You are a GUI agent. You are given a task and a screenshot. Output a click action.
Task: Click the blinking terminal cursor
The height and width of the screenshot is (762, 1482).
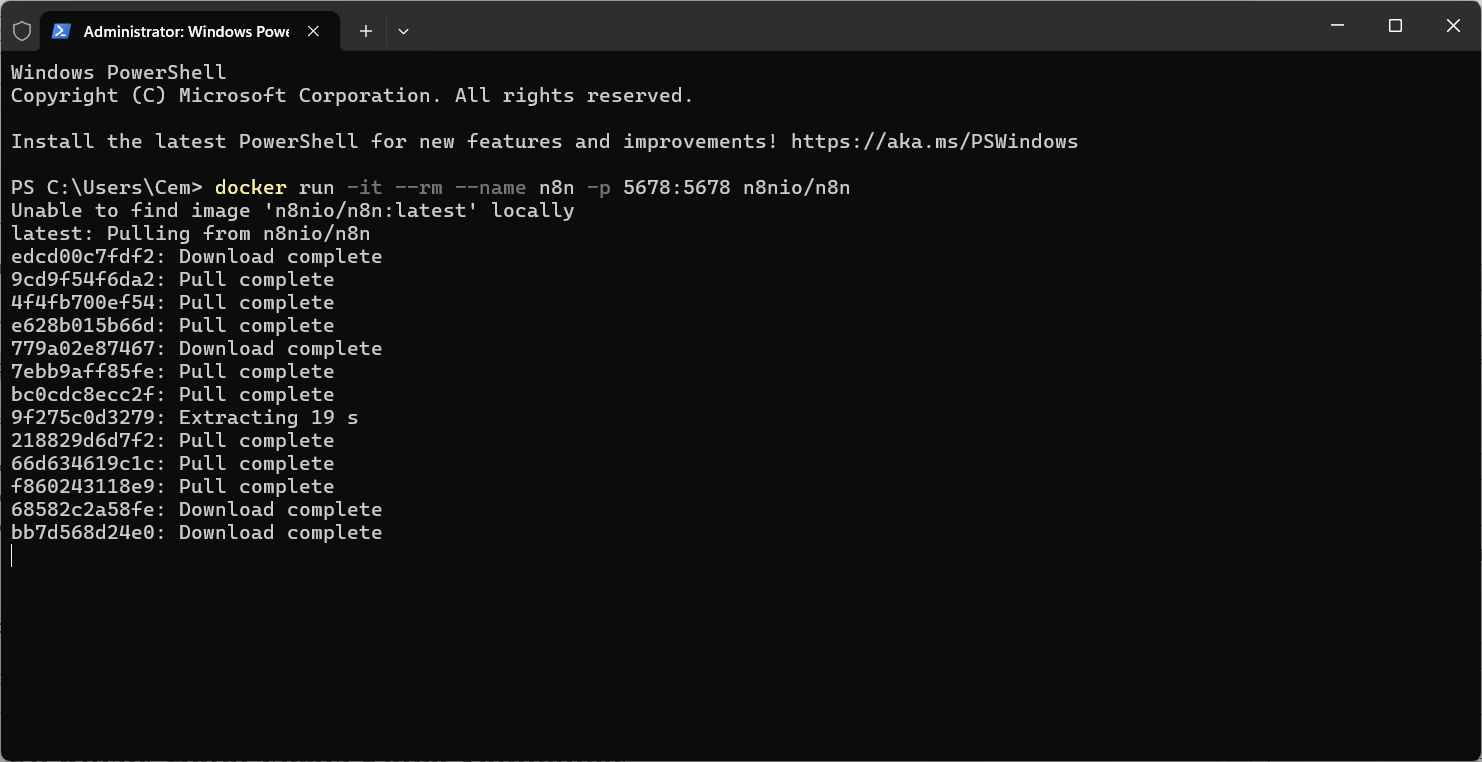click(x=12, y=556)
